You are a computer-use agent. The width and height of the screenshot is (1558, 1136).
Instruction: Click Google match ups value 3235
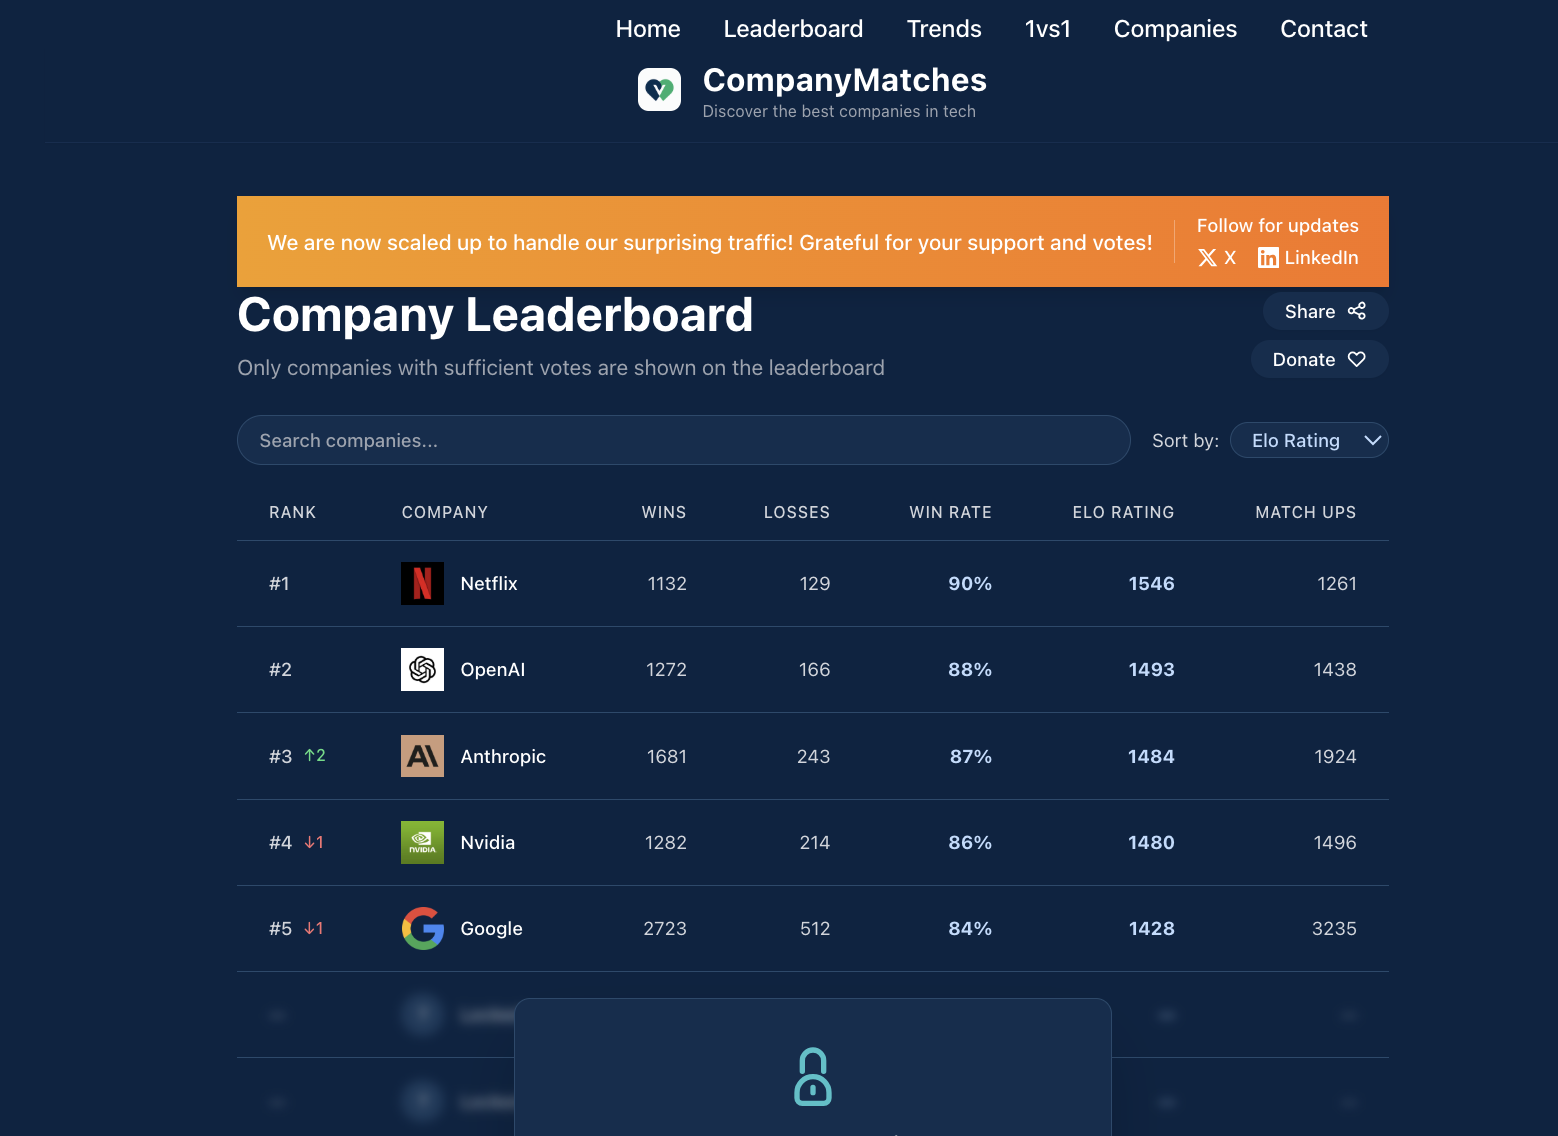tap(1334, 928)
